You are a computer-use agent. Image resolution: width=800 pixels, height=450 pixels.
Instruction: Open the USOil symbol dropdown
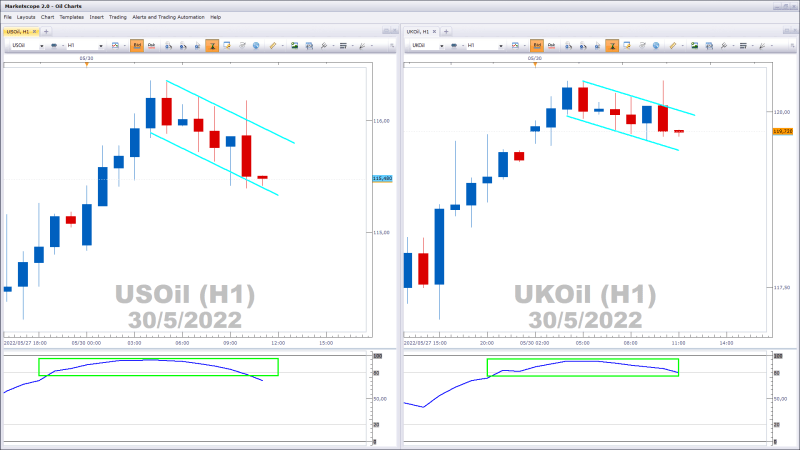(41, 45)
